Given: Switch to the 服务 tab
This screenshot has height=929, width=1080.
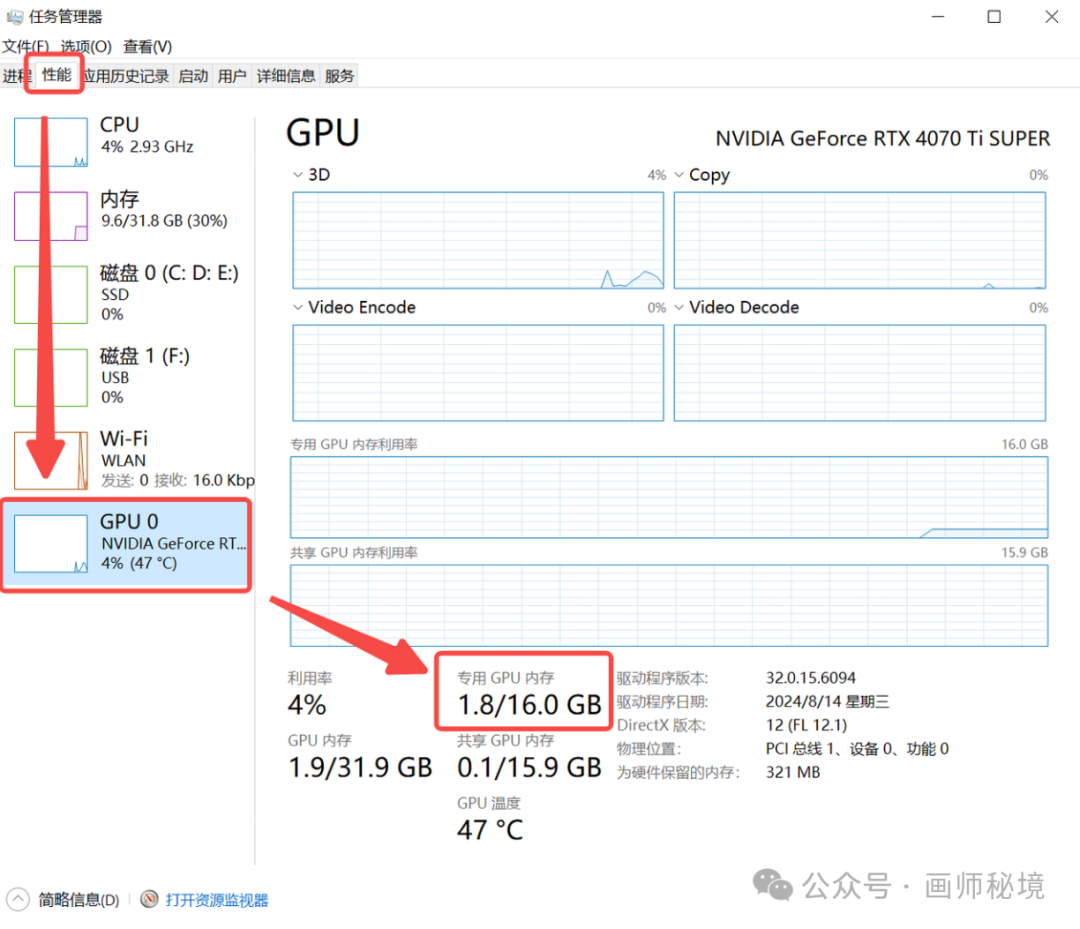Looking at the screenshot, I should [340, 76].
